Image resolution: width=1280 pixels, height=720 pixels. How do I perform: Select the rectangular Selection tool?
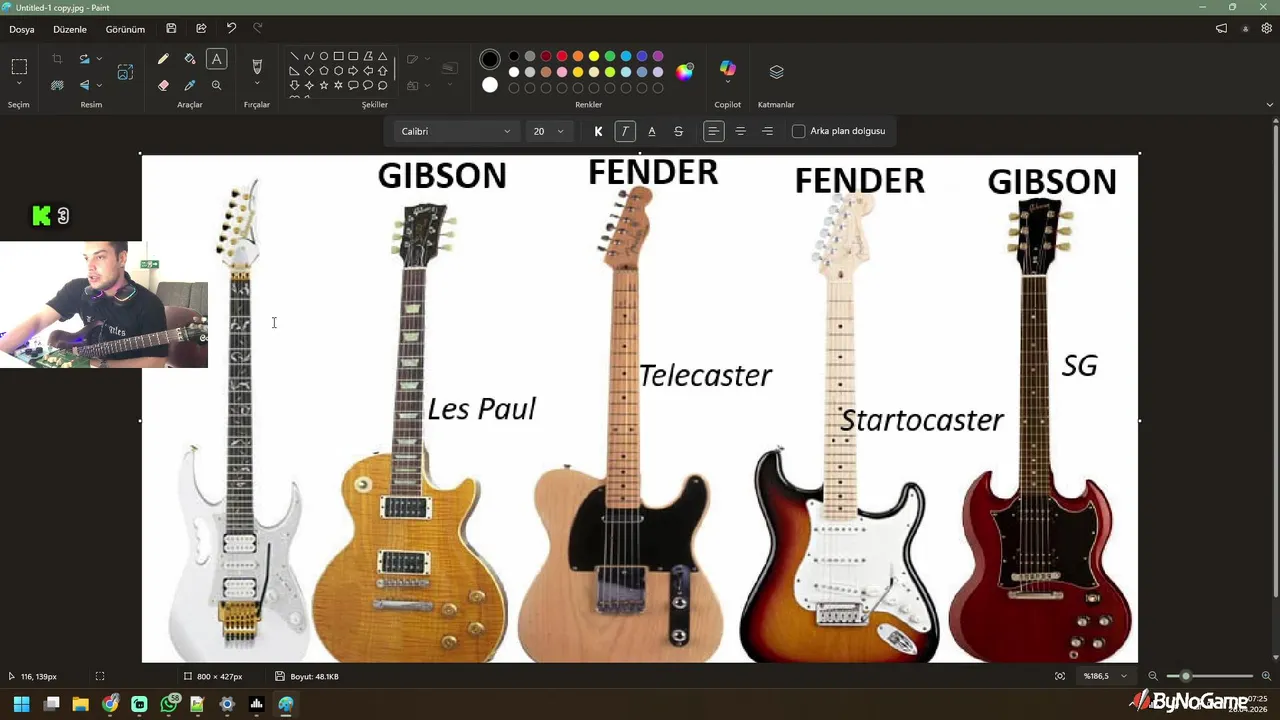point(19,66)
